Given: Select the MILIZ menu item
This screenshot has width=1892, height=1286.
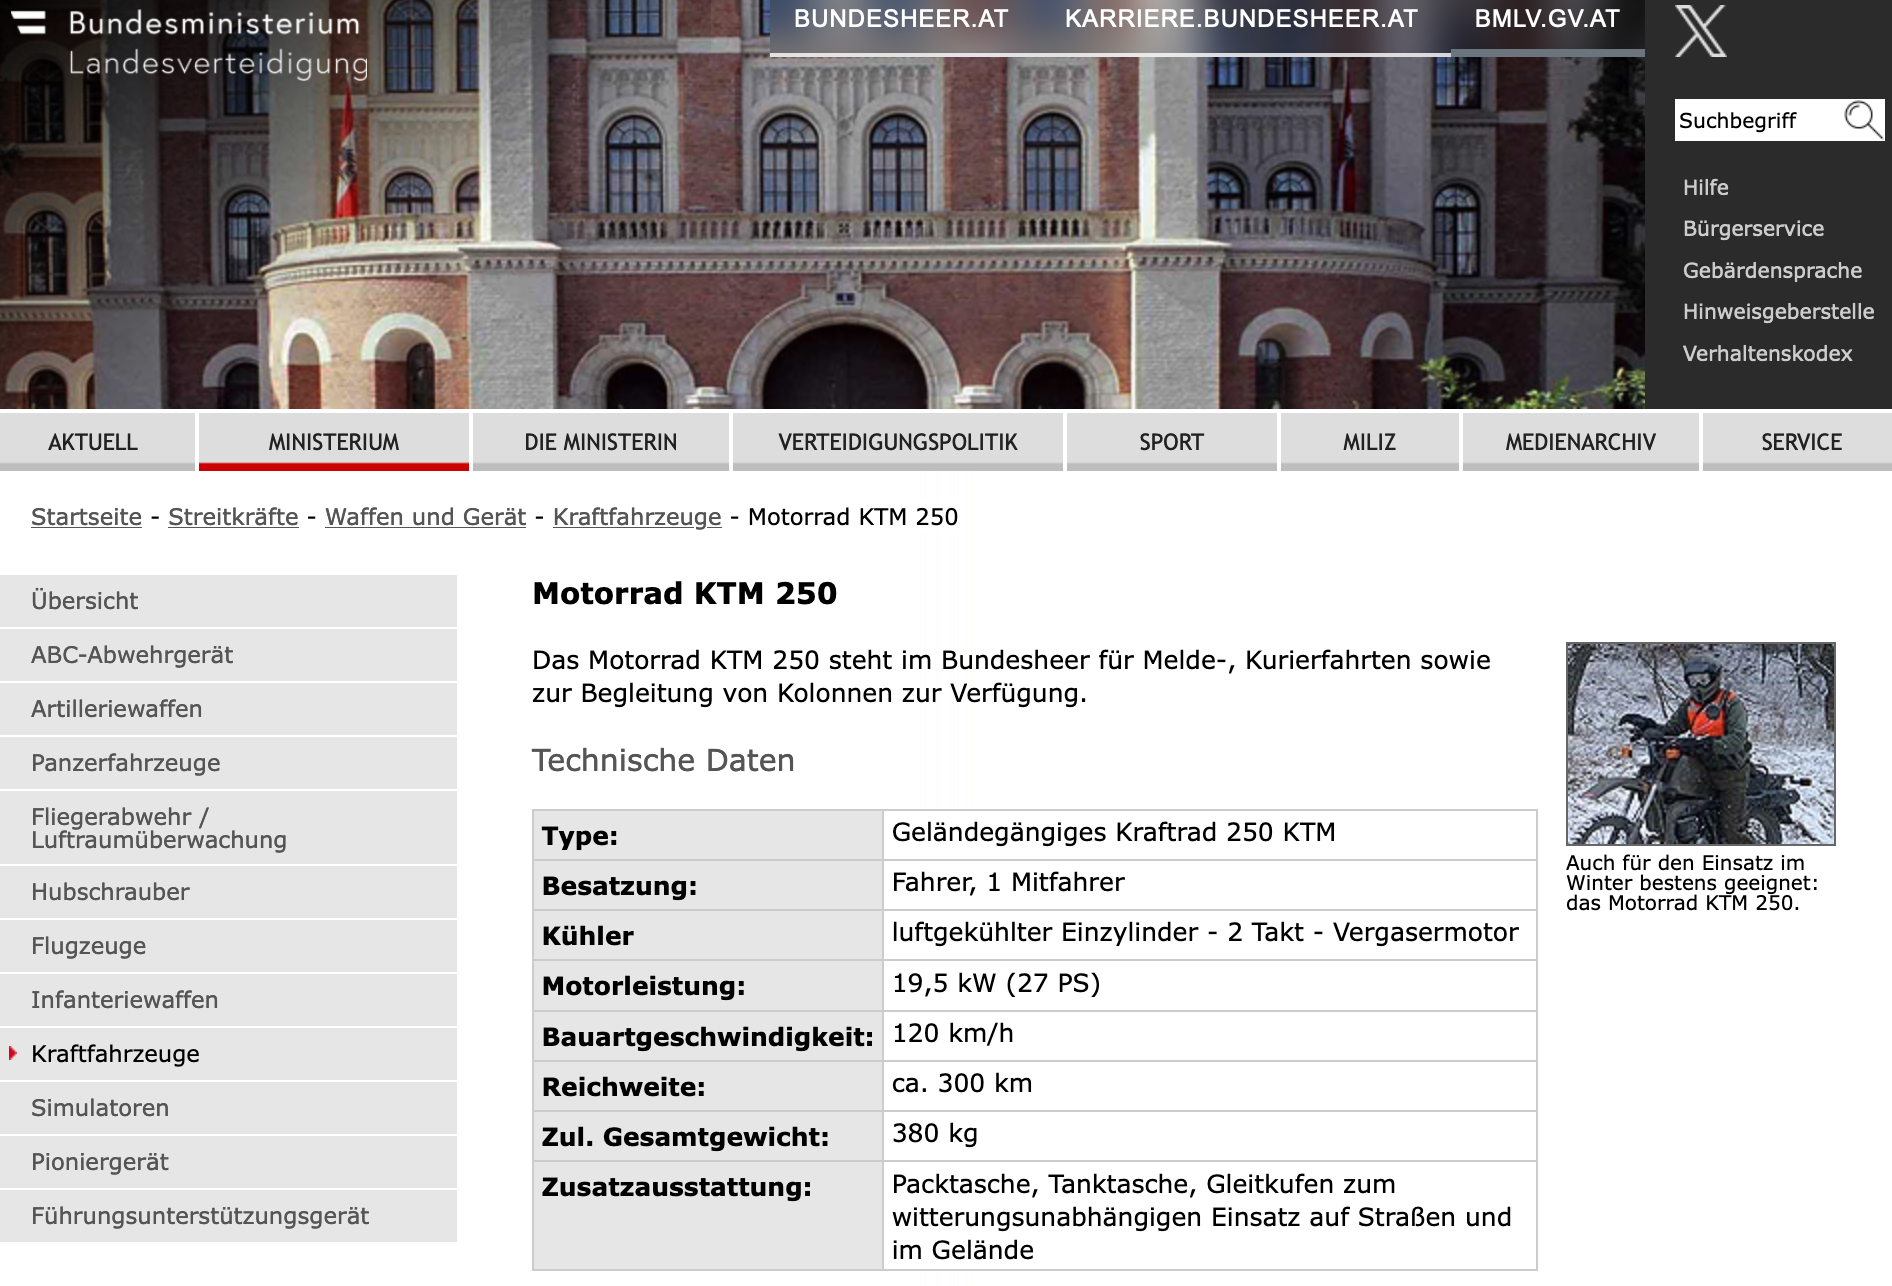Looking at the screenshot, I should point(1370,442).
